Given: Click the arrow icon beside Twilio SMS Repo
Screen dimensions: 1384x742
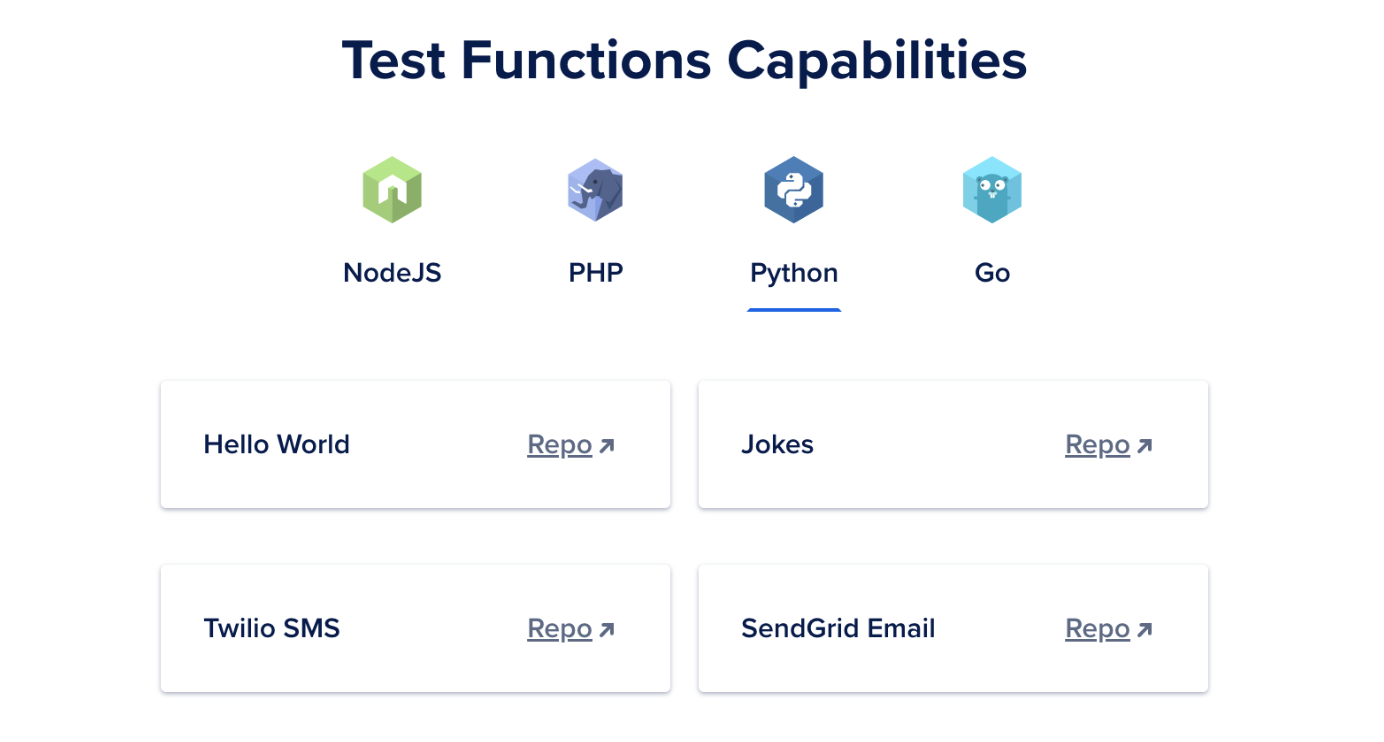Looking at the screenshot, I should point(607,628).
